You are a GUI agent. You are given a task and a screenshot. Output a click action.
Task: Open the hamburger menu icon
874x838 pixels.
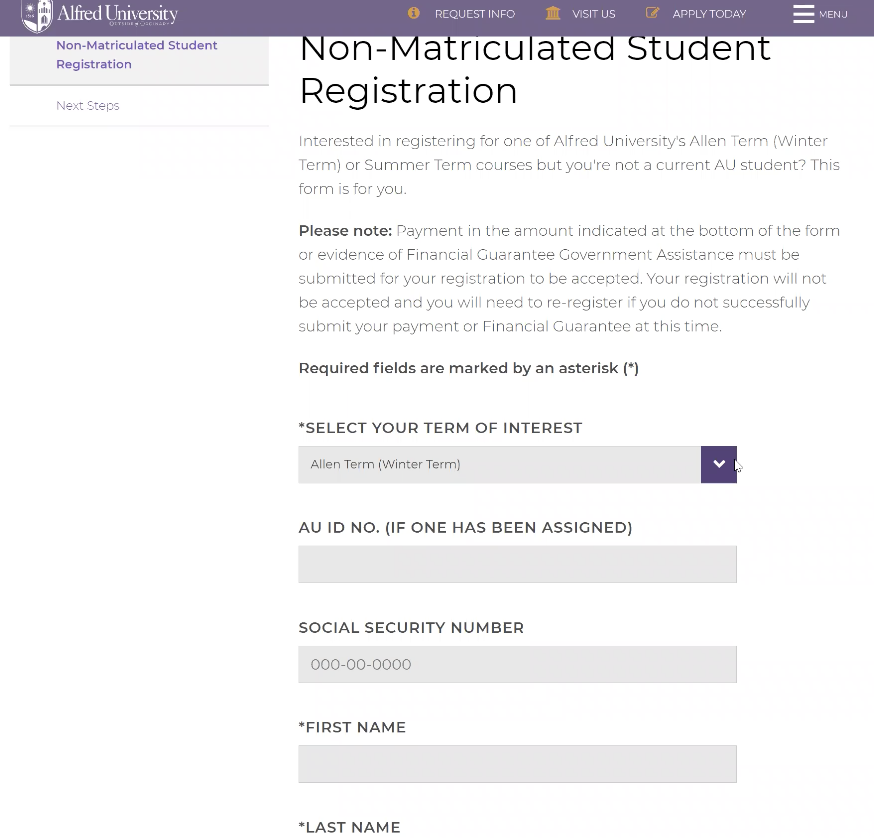pos(803,14)
